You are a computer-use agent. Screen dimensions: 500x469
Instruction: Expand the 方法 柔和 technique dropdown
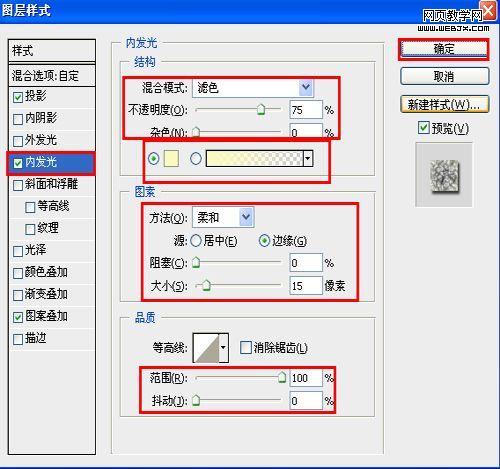[x=246, y=217]
